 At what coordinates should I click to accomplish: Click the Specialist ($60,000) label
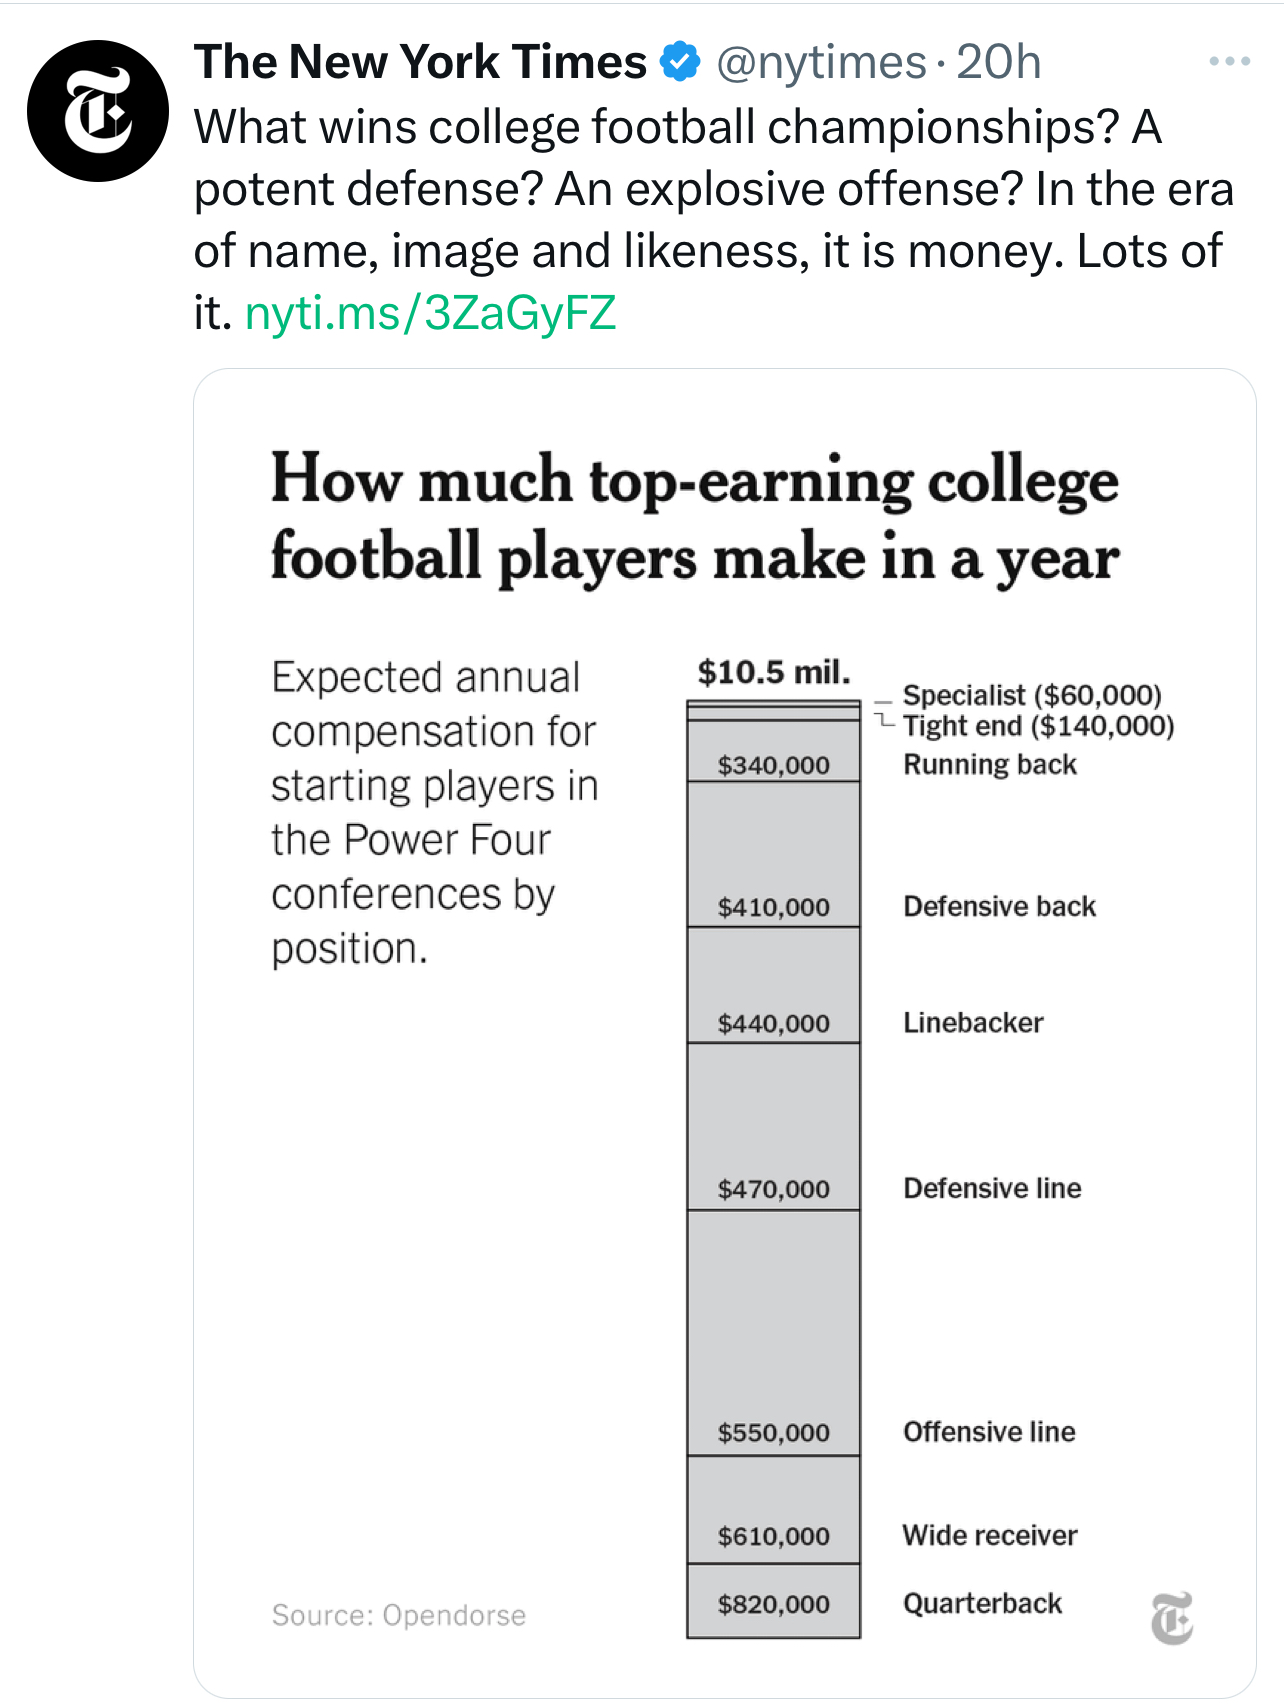pyautogui.click(x=1032, y=695)
